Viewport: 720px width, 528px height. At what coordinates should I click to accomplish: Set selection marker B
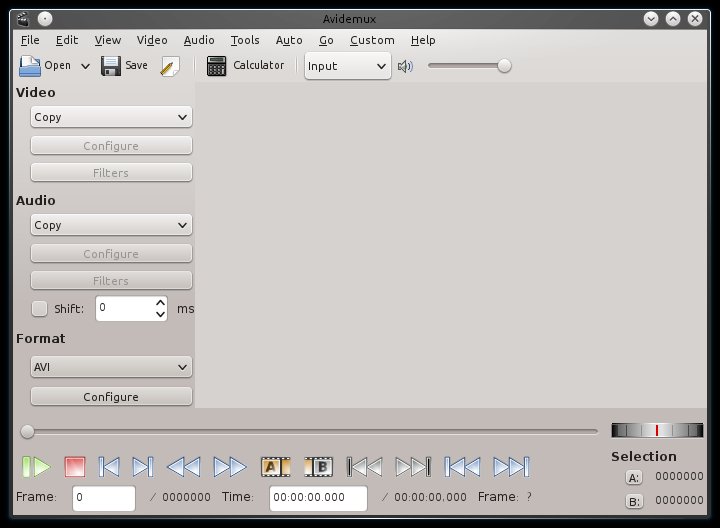click(319, 467)
